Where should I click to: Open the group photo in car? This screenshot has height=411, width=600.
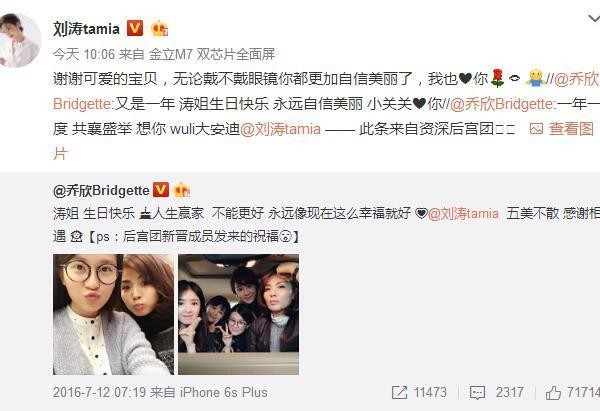coord(238,314)
